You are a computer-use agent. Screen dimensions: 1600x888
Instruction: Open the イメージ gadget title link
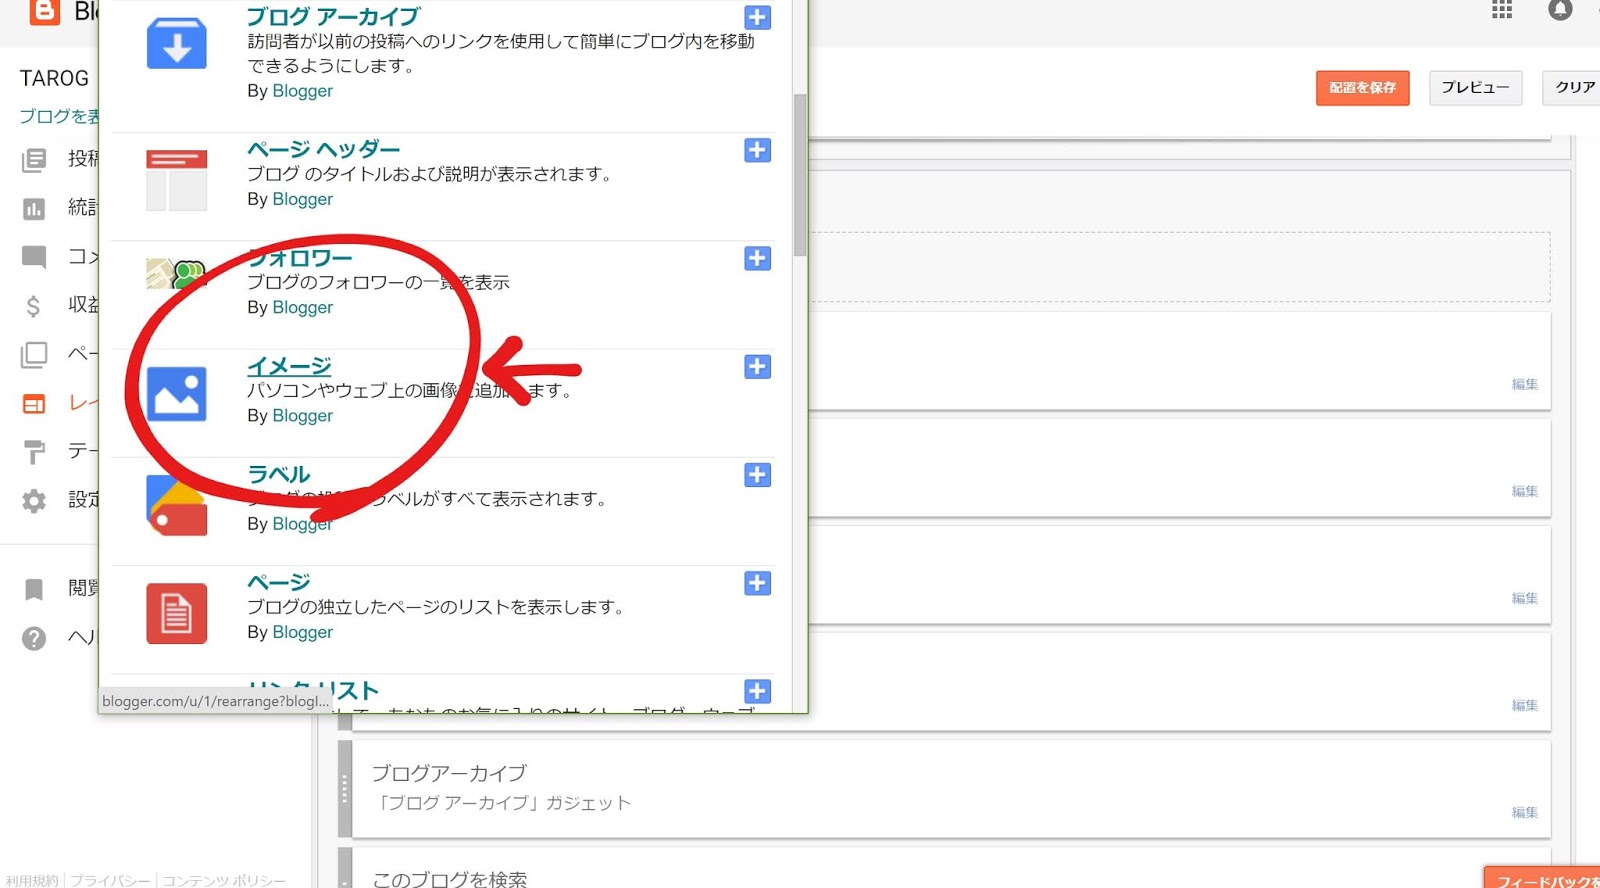click(289, 366)
